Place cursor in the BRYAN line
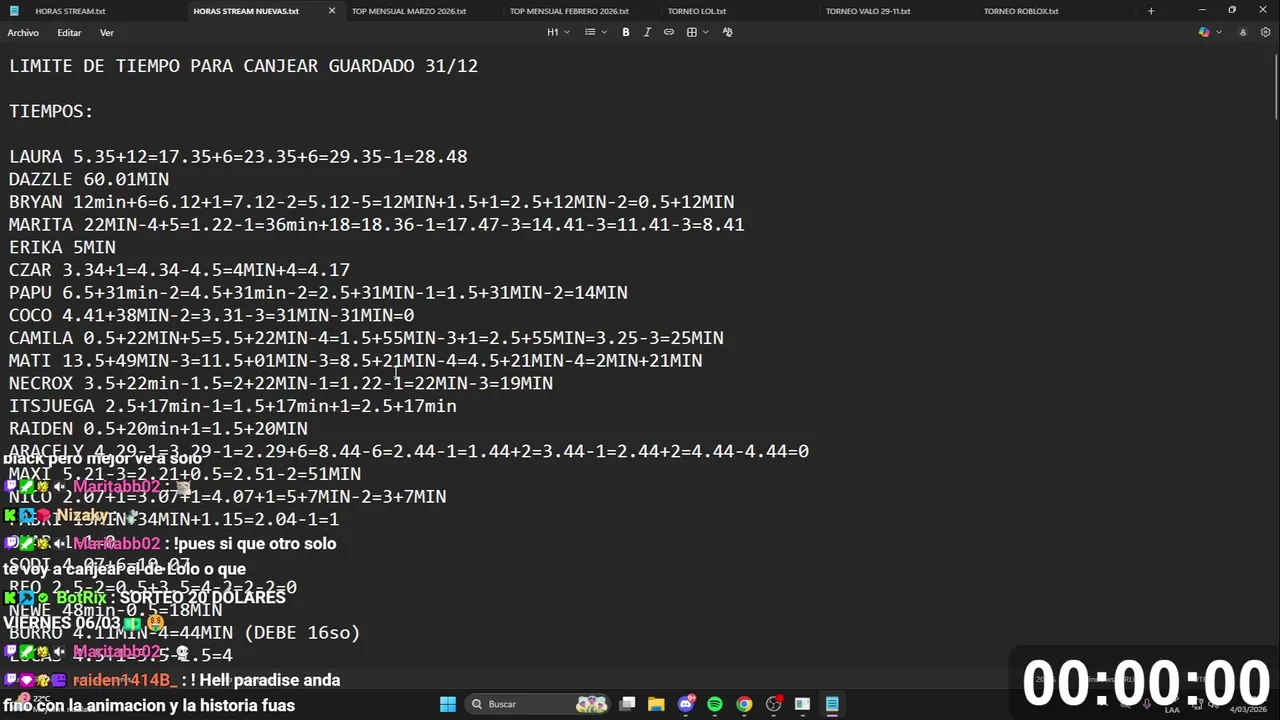Screen dimensions: 1280x720 [x=372, y=202]
